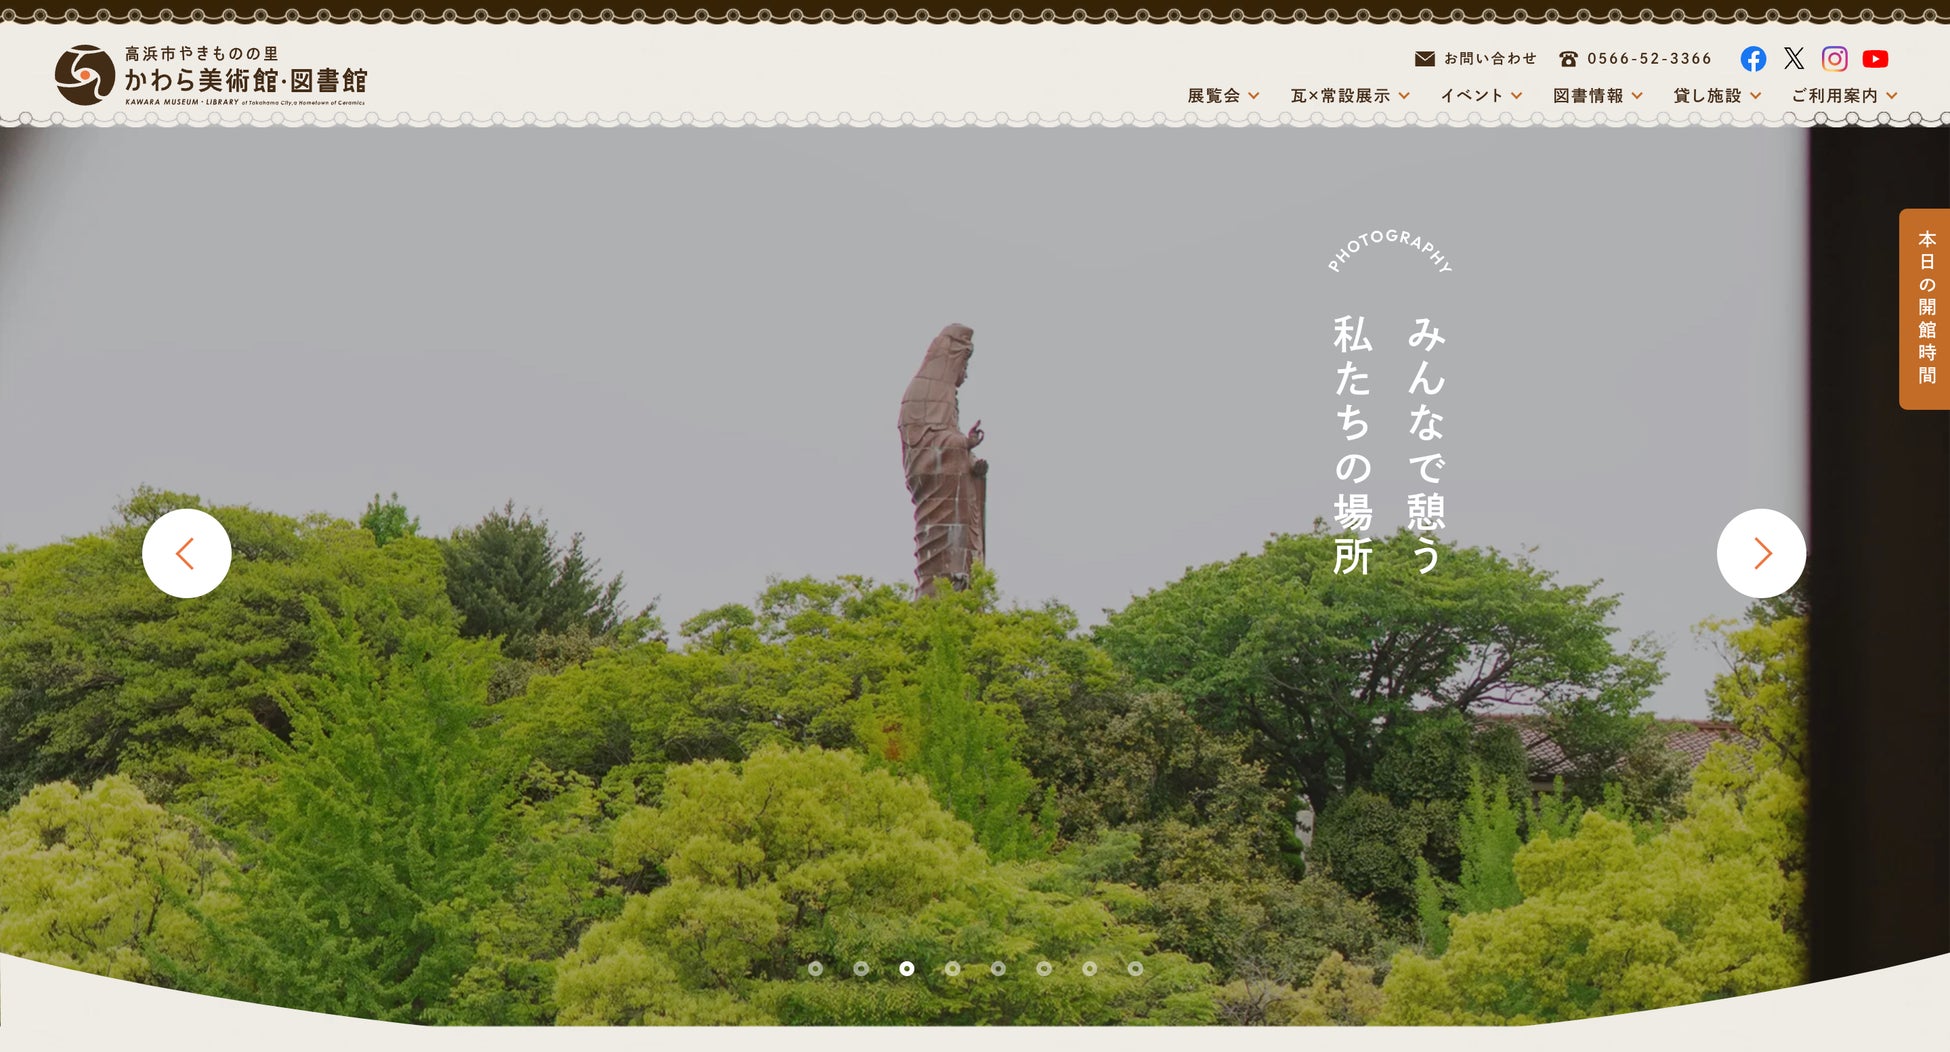Select the first slide indicator dot
The image size is (1950, 1052).
tap(816, 968)
